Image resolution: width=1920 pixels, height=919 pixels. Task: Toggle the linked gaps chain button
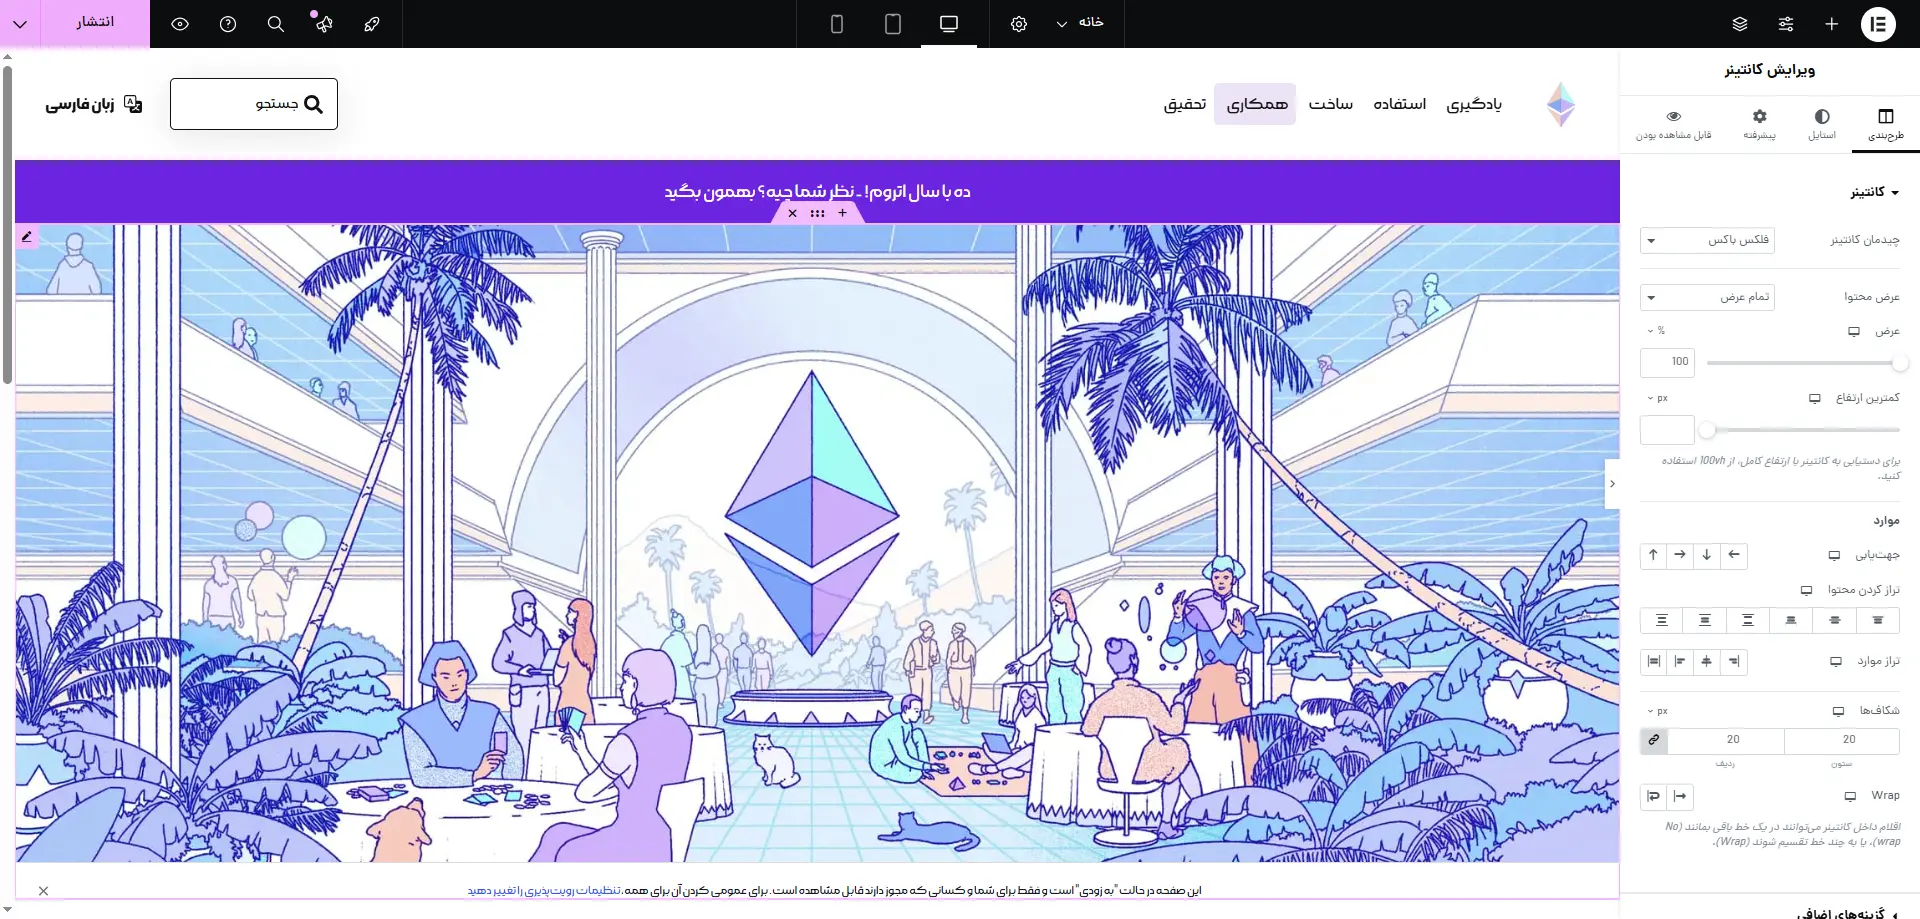(1654, 740)
